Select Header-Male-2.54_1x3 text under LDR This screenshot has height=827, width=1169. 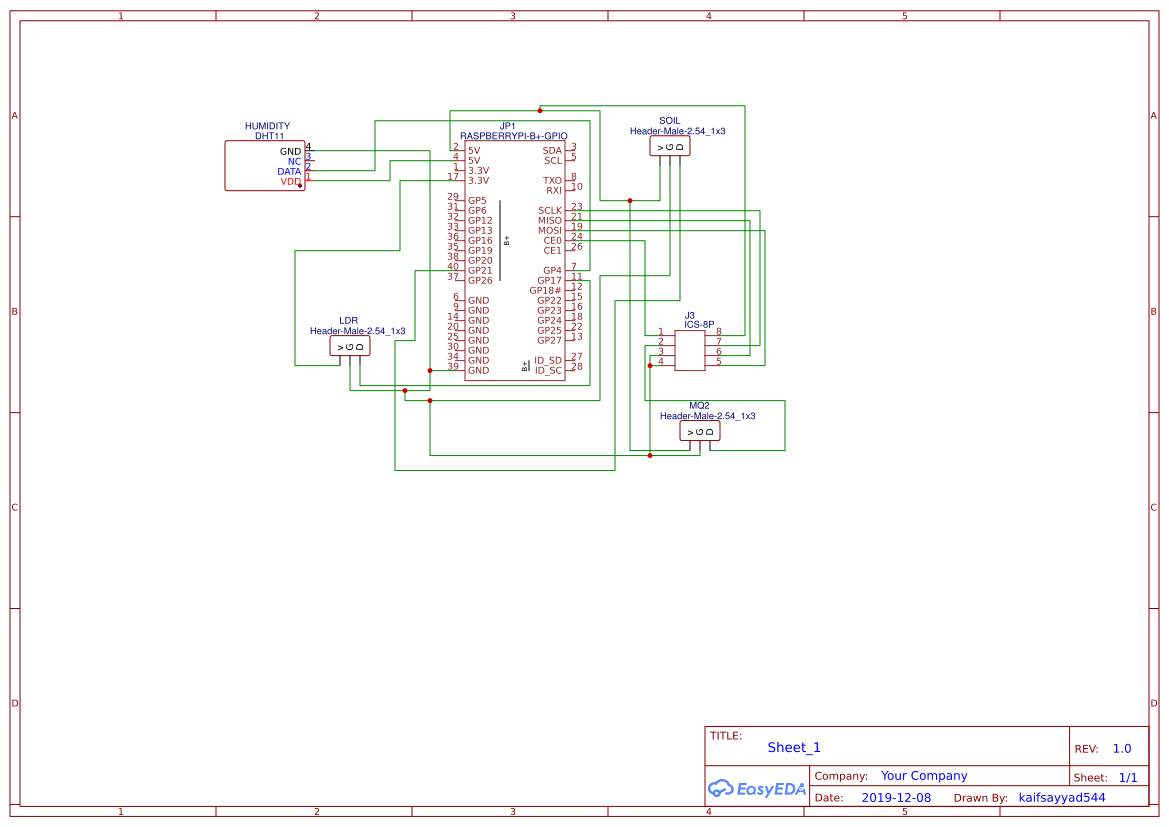(357, 331)
